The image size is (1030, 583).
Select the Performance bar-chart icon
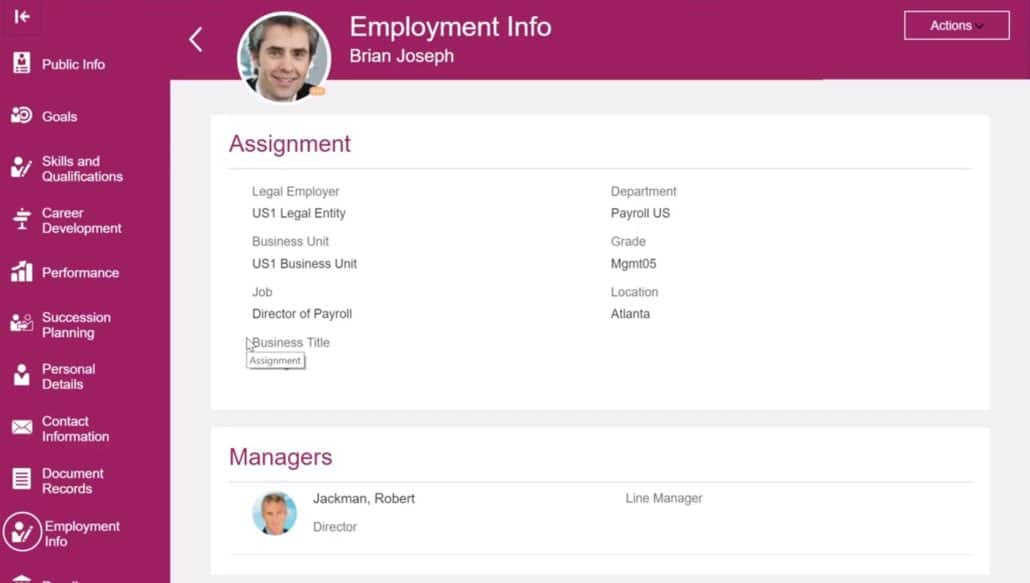(x=20, y=272)
